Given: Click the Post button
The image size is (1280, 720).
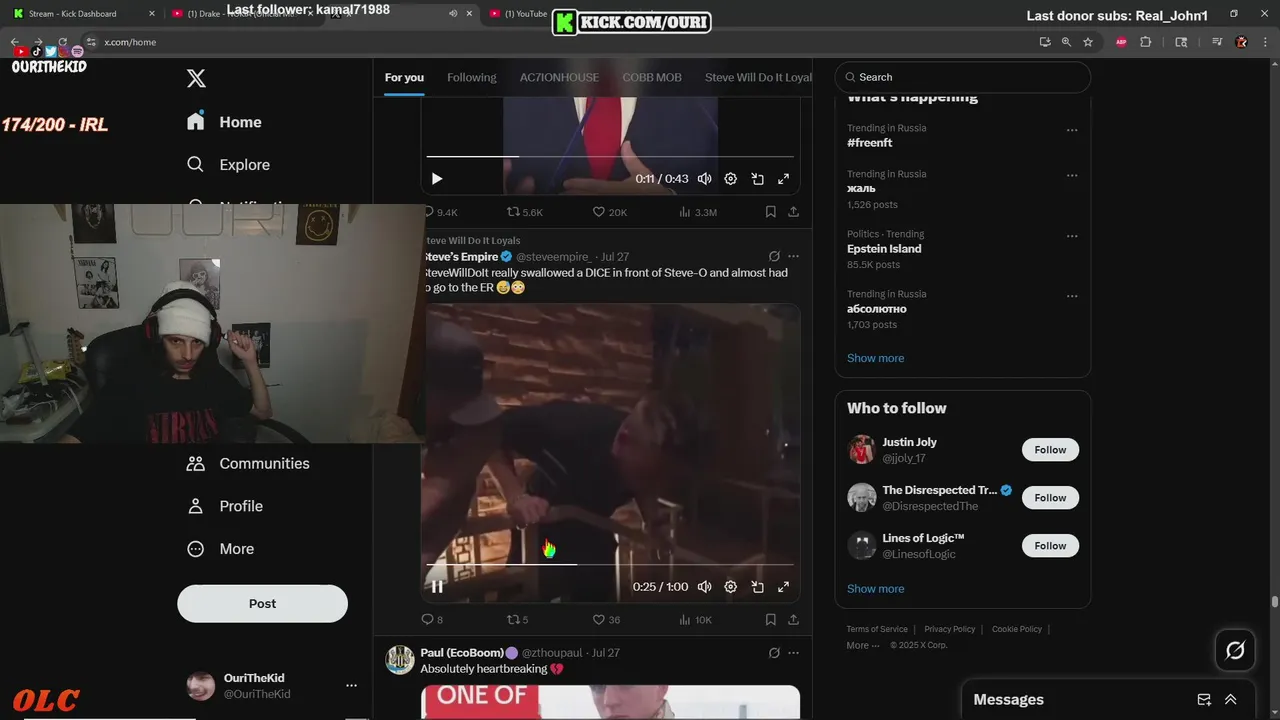Looking at the screenshot, I should pos(262,604).
